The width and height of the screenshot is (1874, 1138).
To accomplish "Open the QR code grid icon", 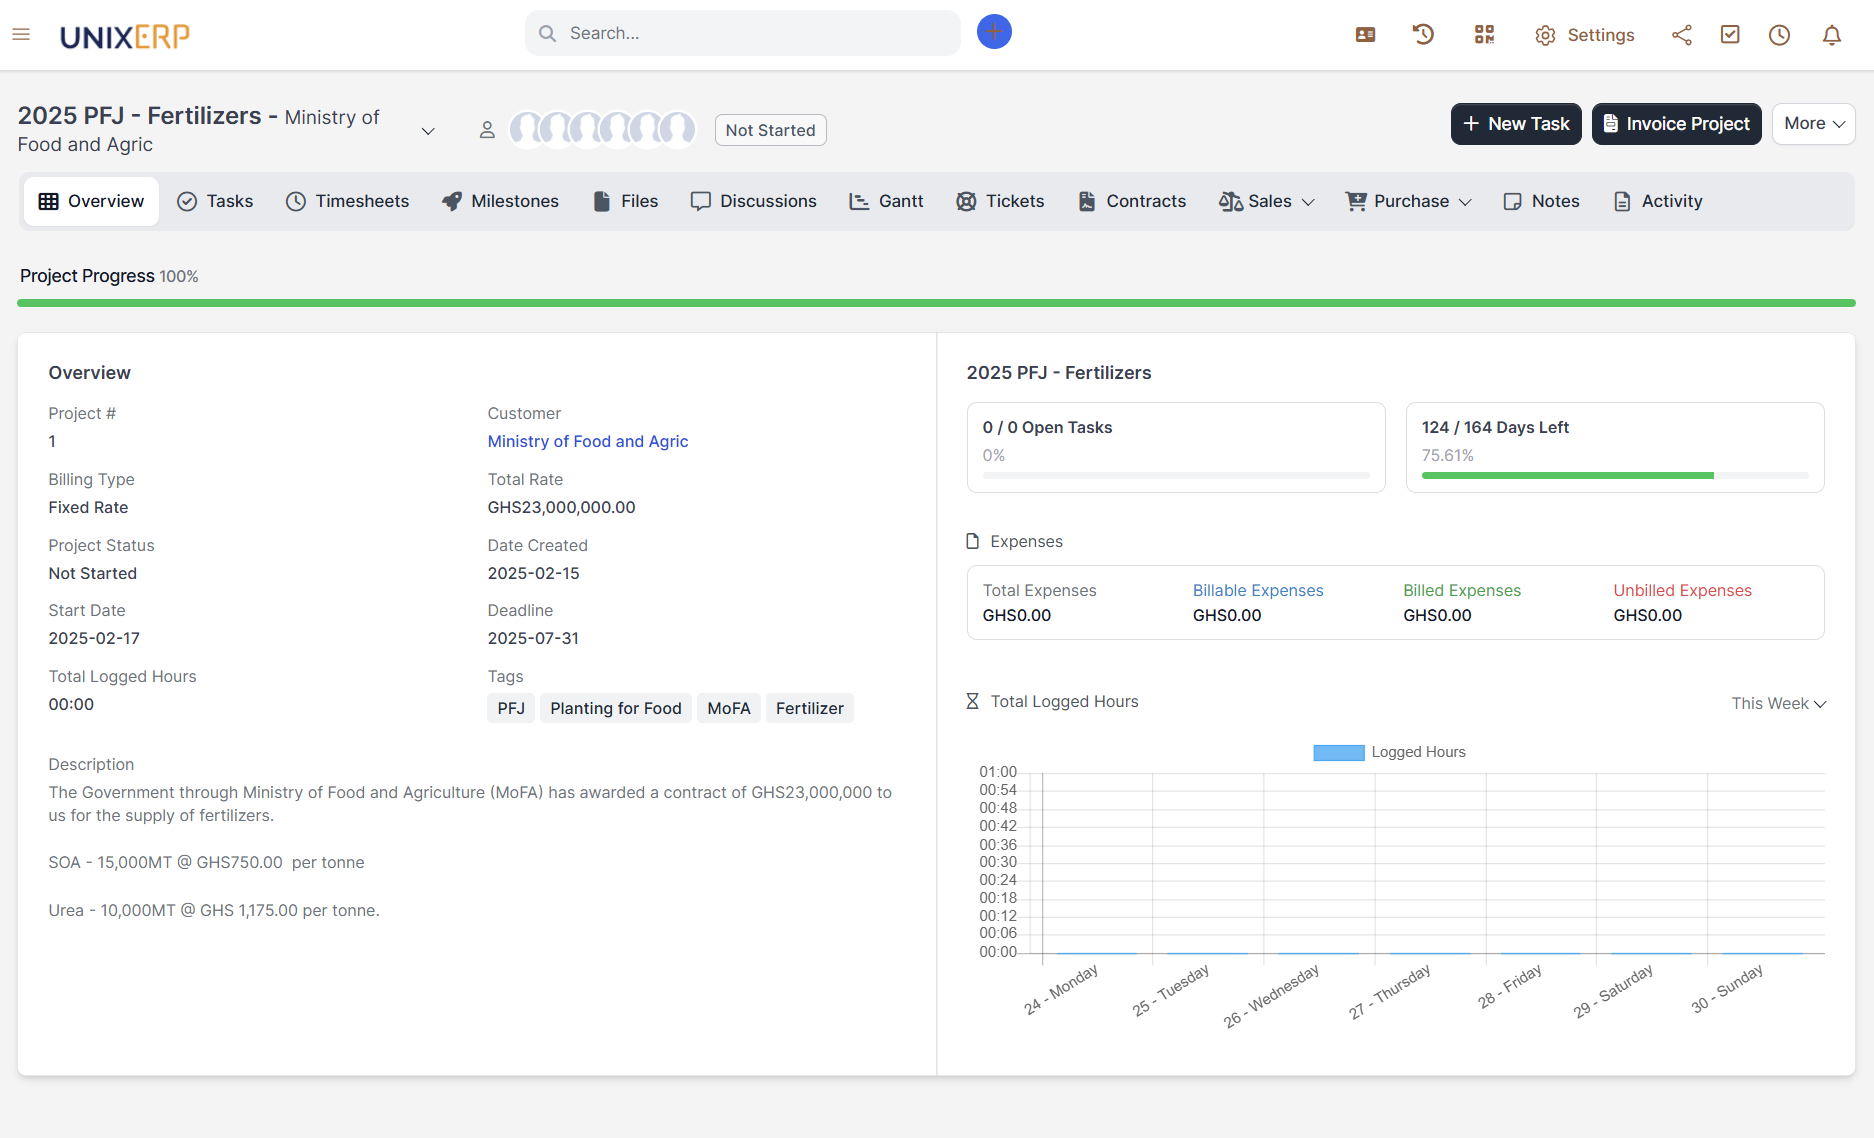I will 1484,35.
